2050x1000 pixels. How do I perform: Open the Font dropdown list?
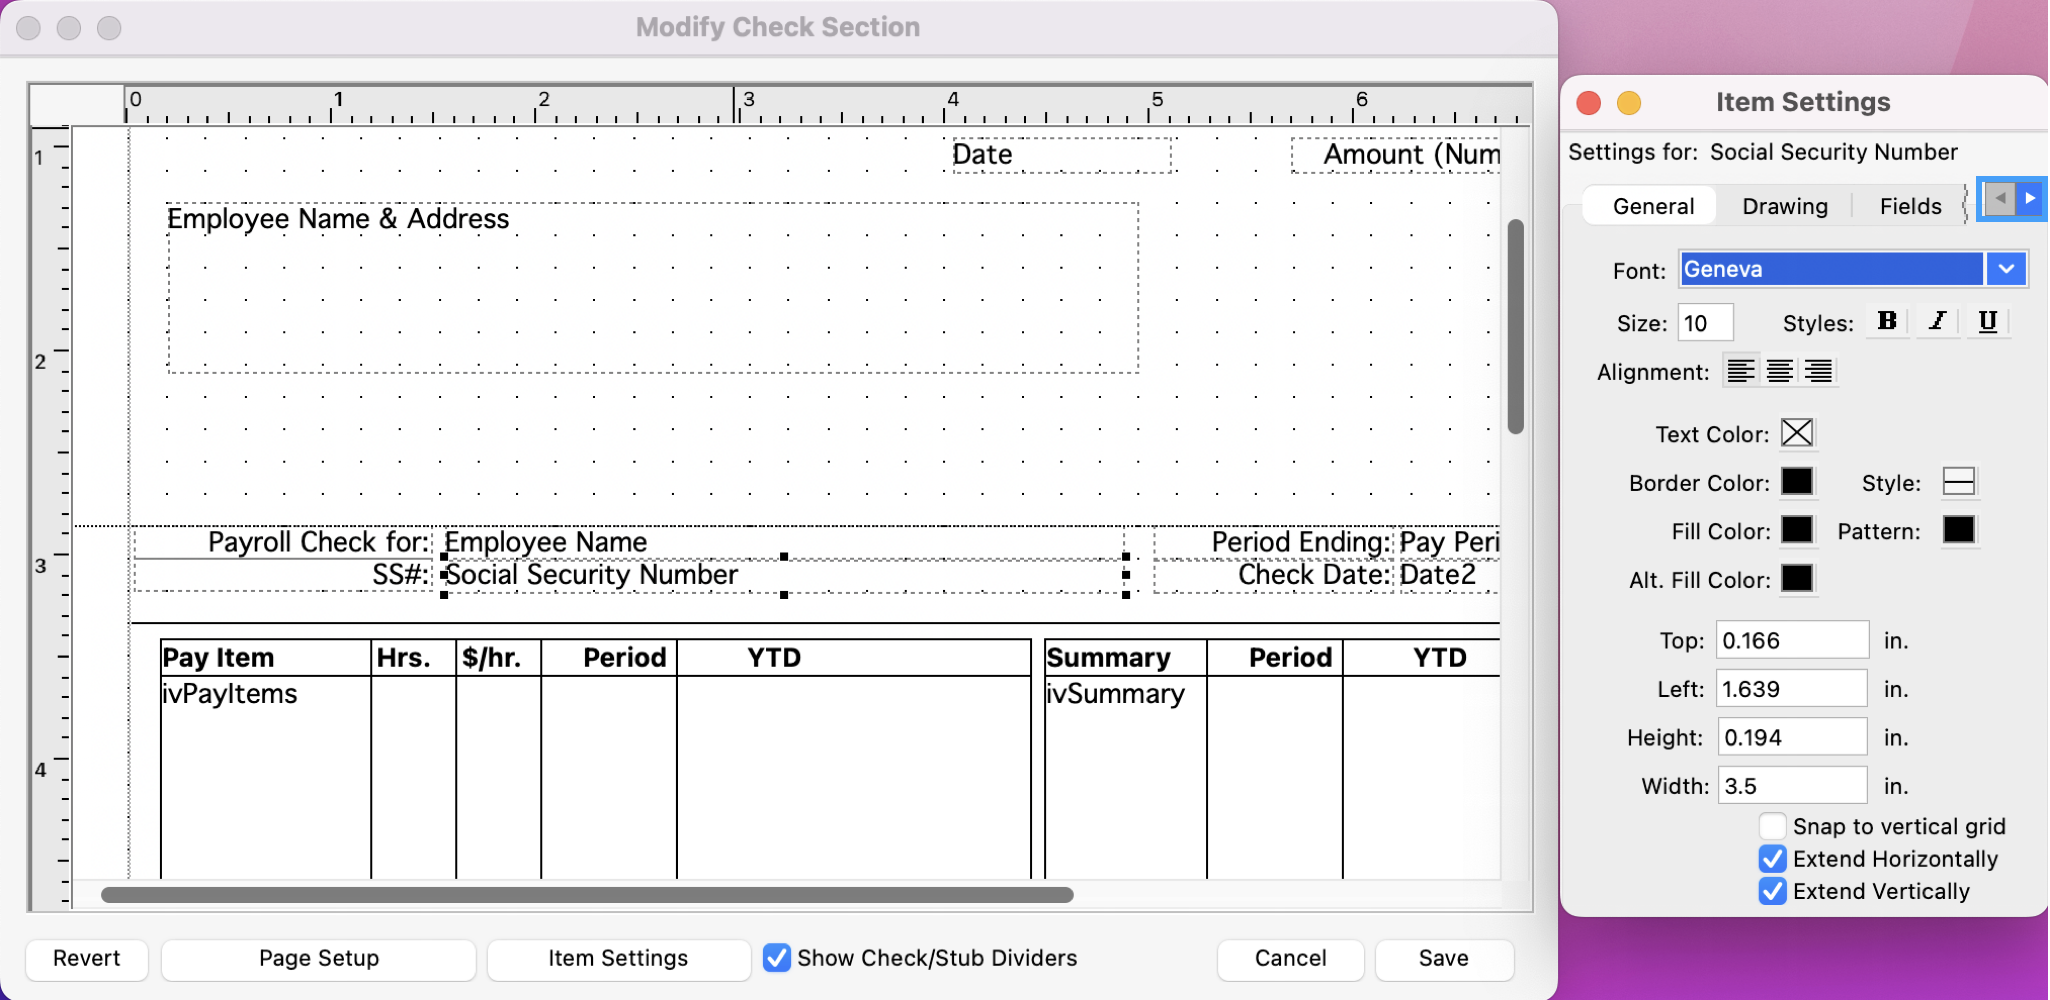click(x=2006, y=269)
